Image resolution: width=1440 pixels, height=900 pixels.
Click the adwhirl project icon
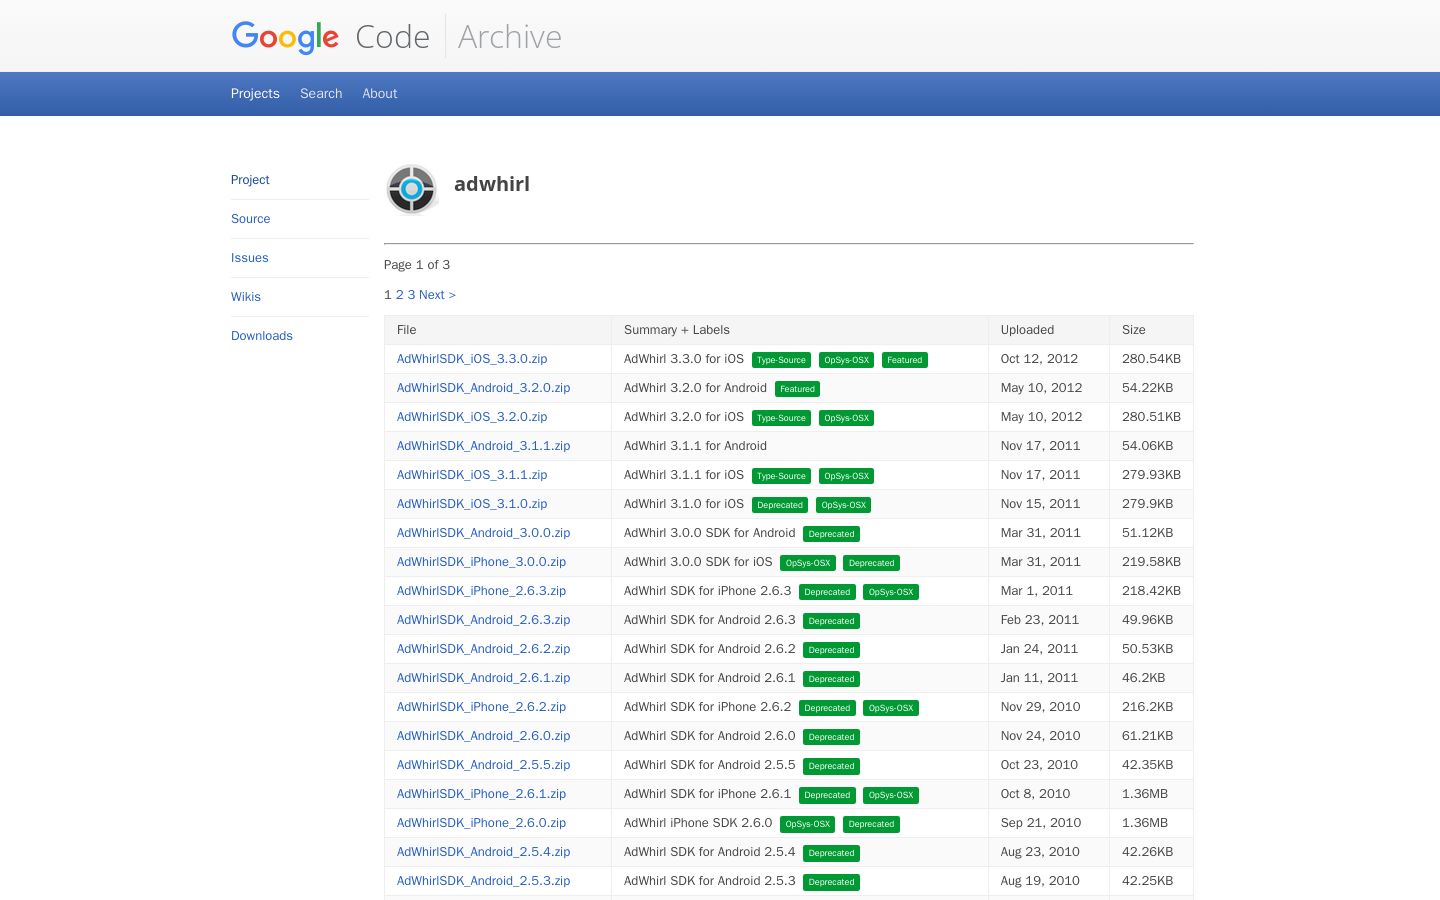[411, 188]
